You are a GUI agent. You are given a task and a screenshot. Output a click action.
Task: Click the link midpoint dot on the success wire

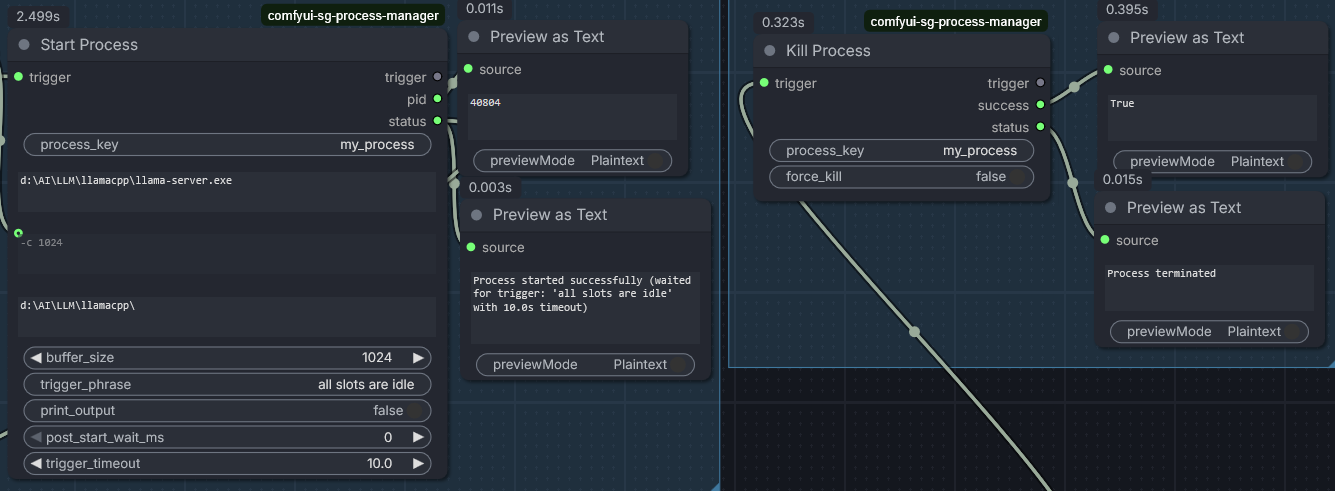point(1074,87)
